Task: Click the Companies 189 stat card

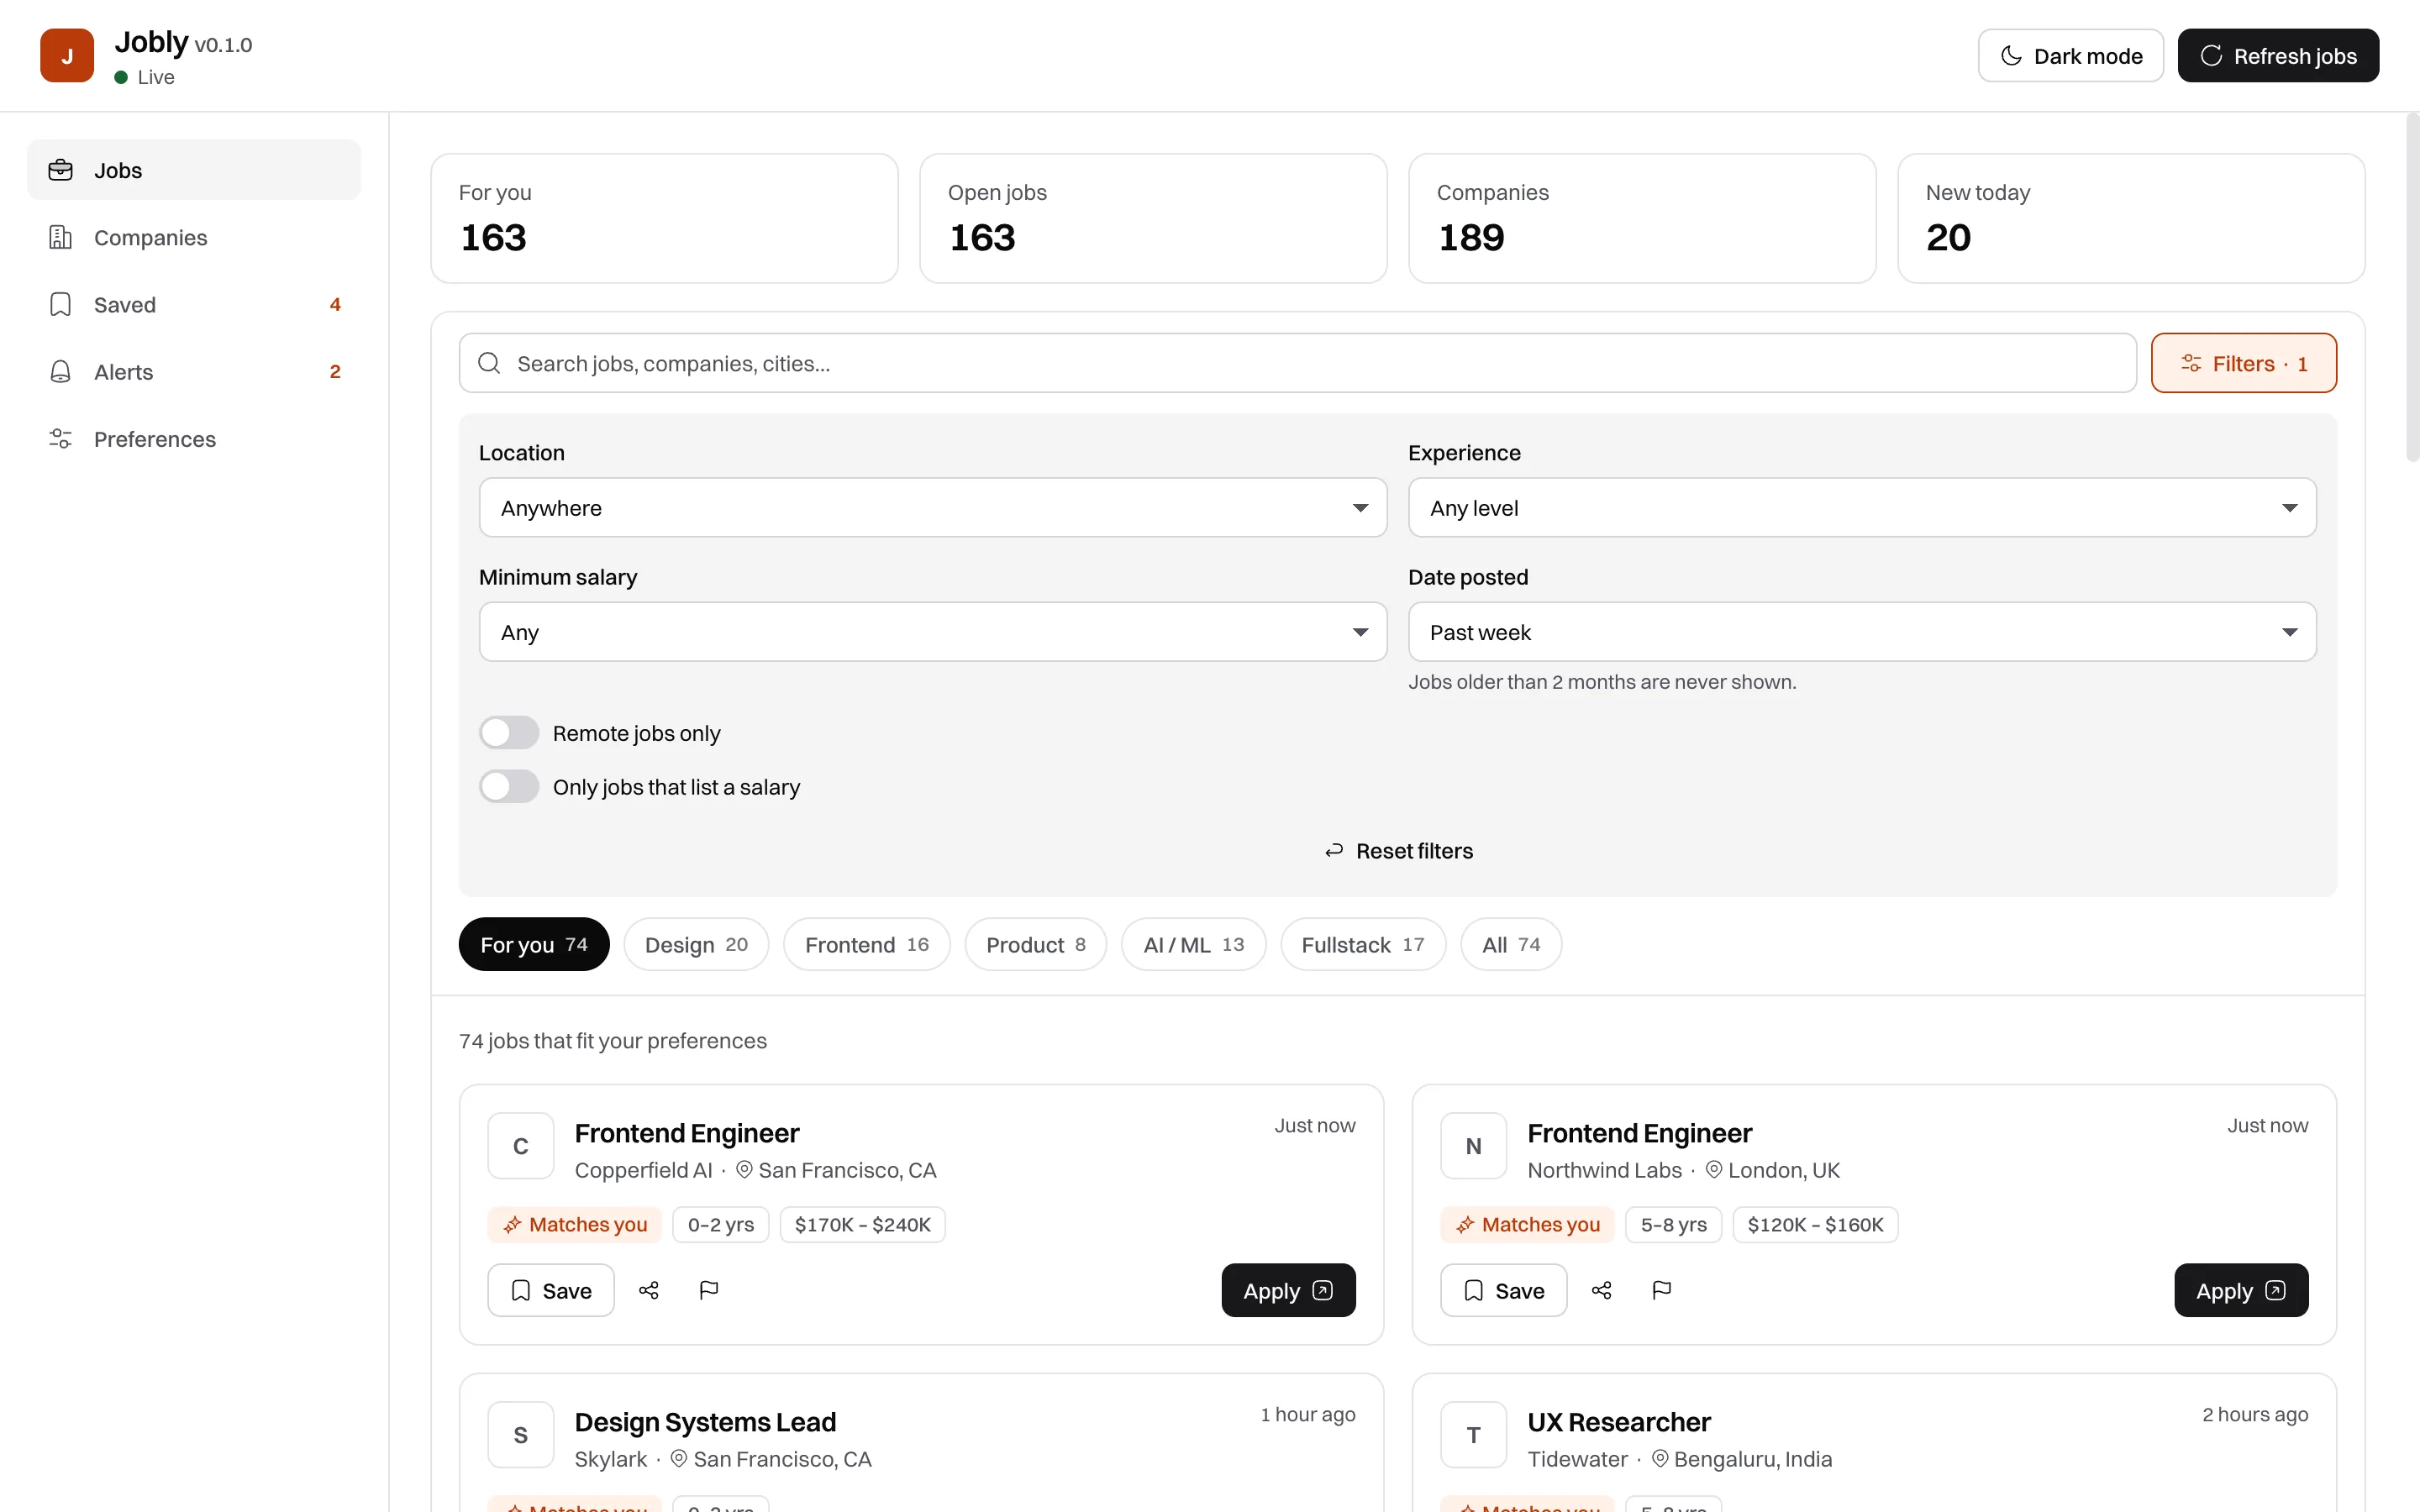Action: pyautogui.click(x=1642, y=218)
